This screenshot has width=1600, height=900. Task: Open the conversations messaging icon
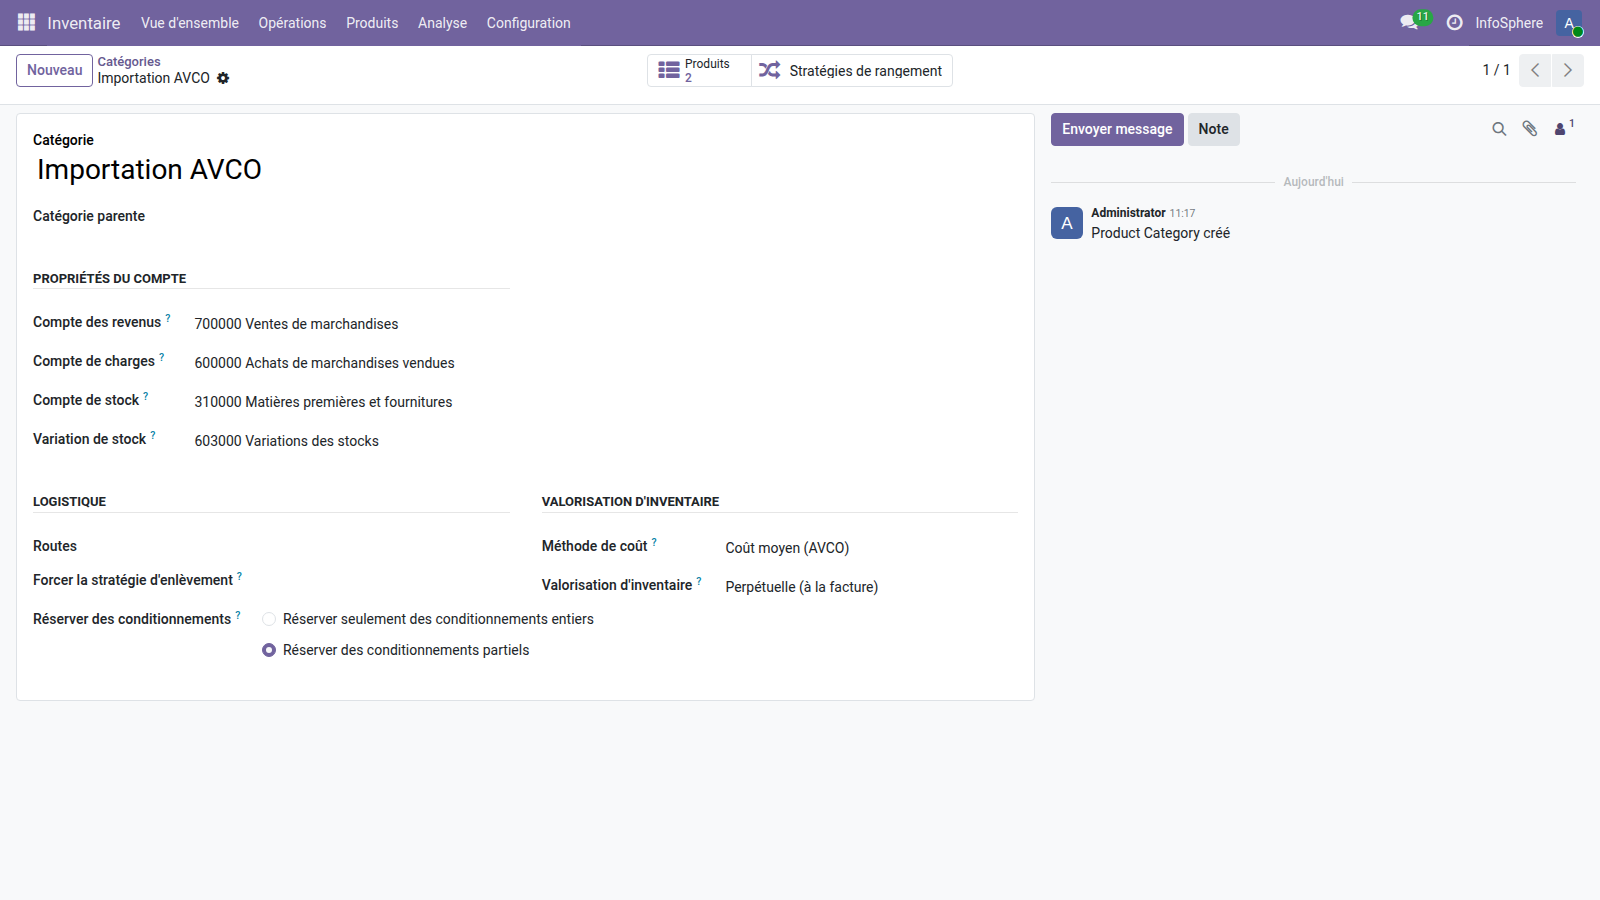click(1408, 22)
